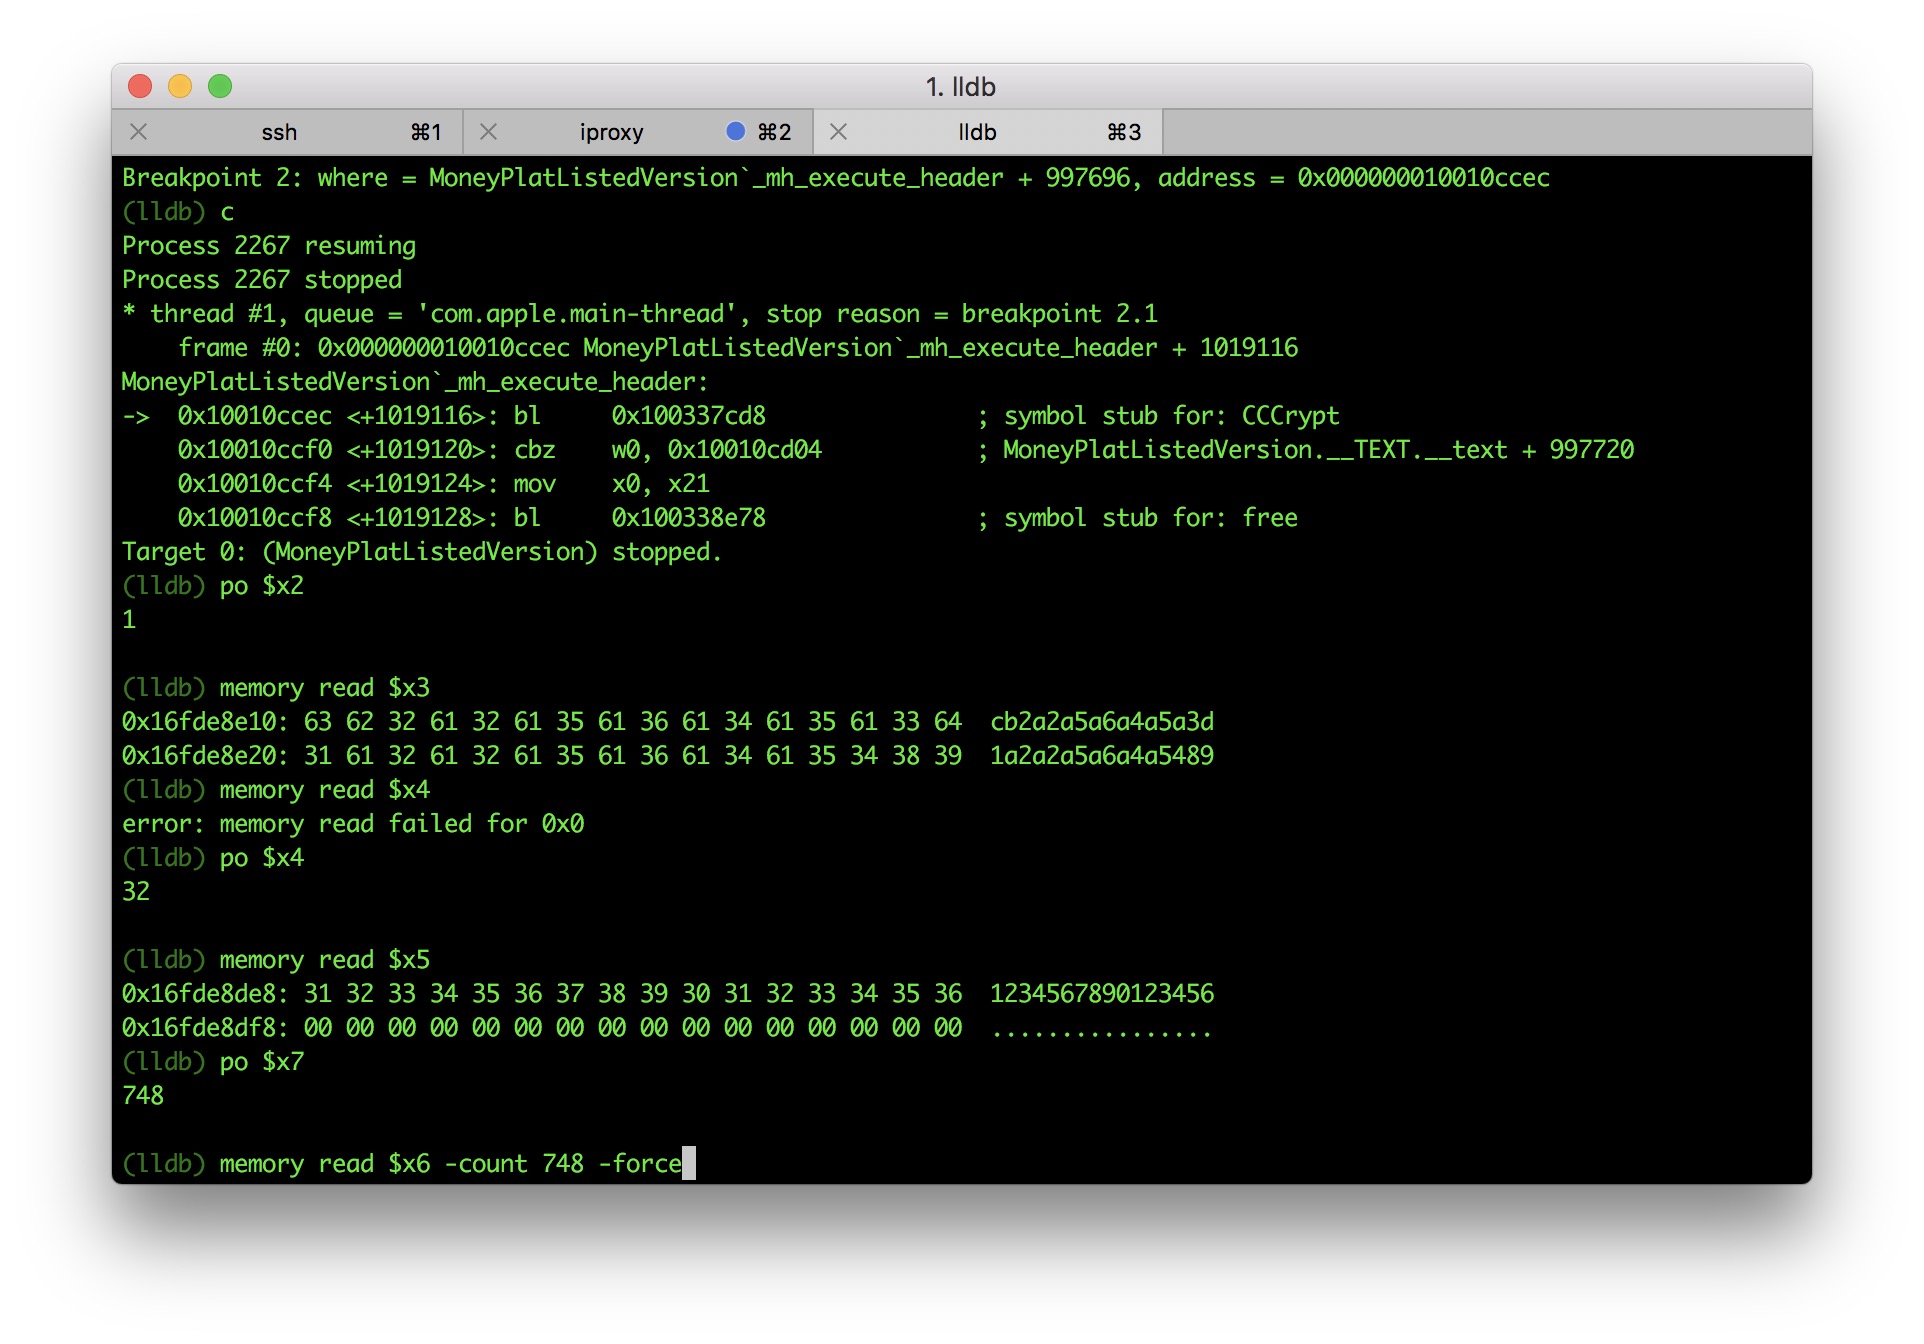
Task: Click the 'error: memory read failed for 0x0' line
Action: (x=353, y=824)
